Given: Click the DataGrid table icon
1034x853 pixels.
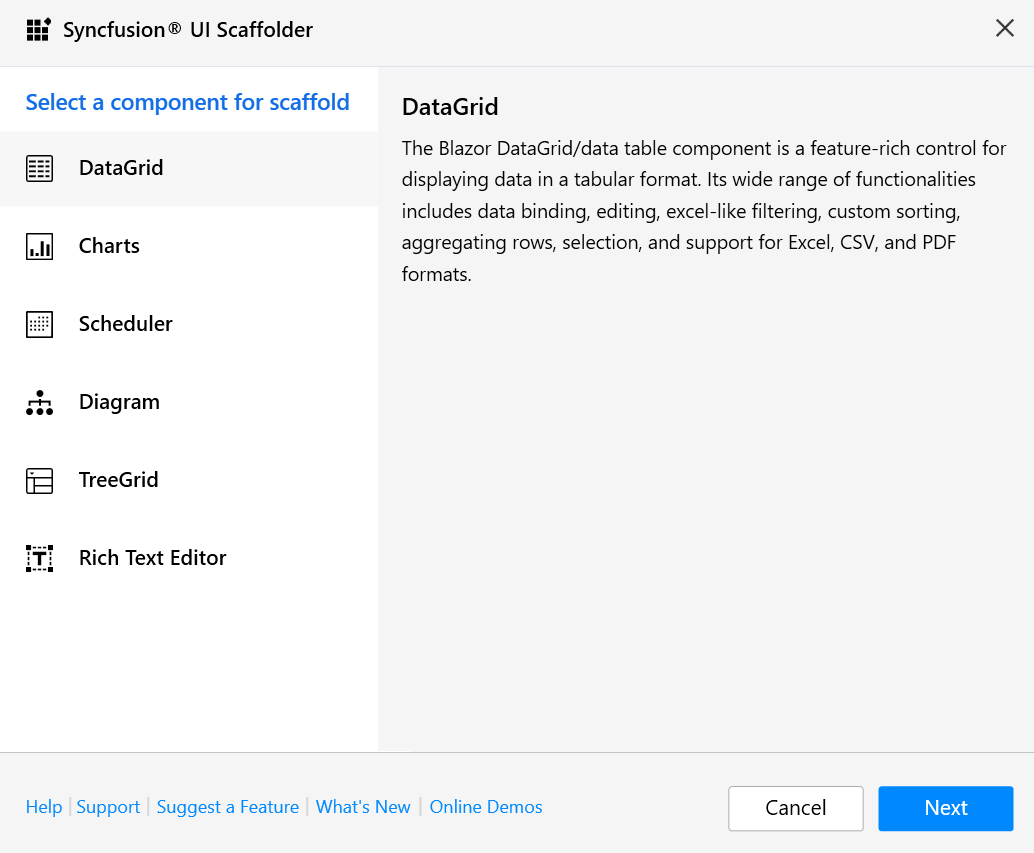Looking at the screenshot, I should click(x=39, y=168).
